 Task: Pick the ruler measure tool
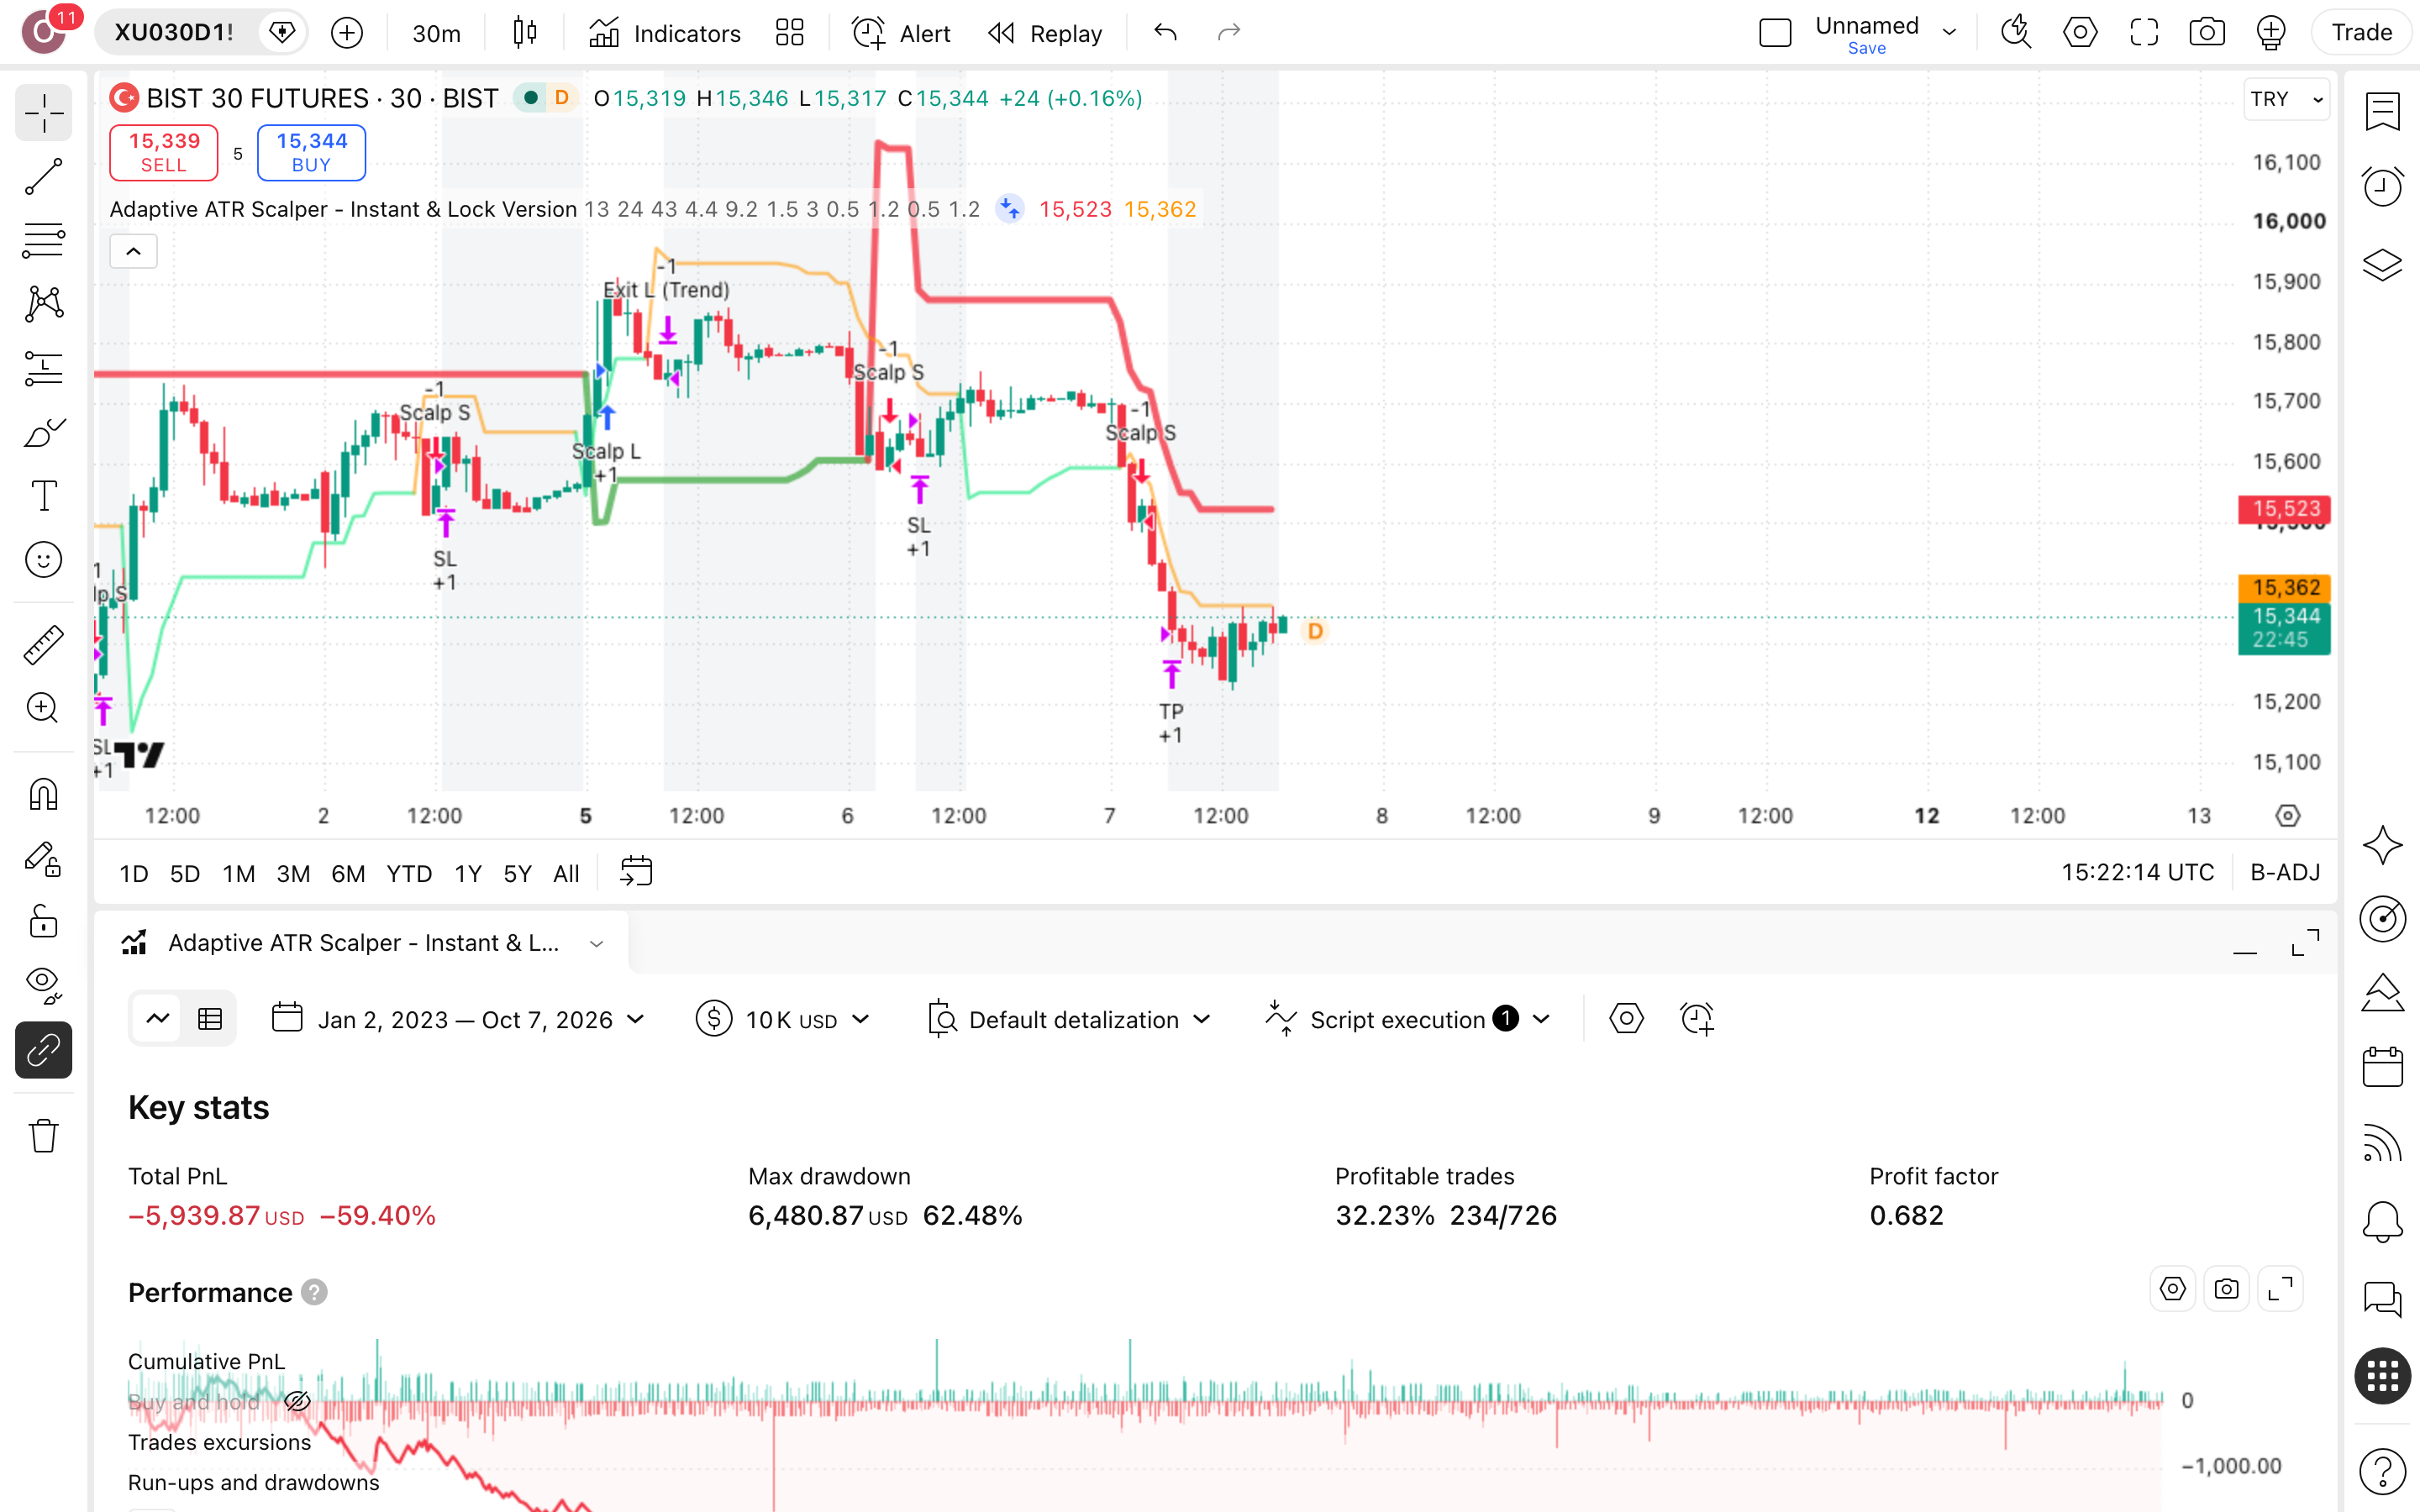(x=43, y=644)
